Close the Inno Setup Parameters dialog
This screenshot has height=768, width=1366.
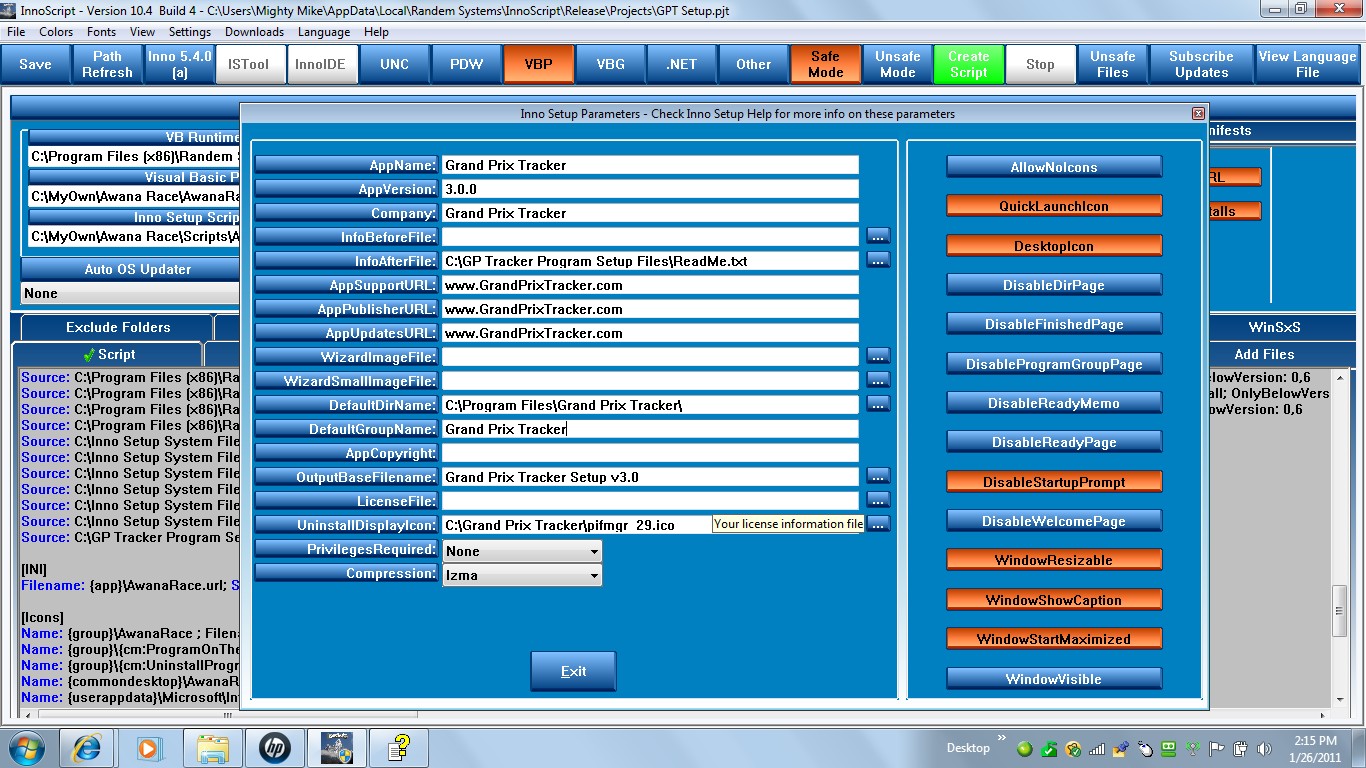1198,114
